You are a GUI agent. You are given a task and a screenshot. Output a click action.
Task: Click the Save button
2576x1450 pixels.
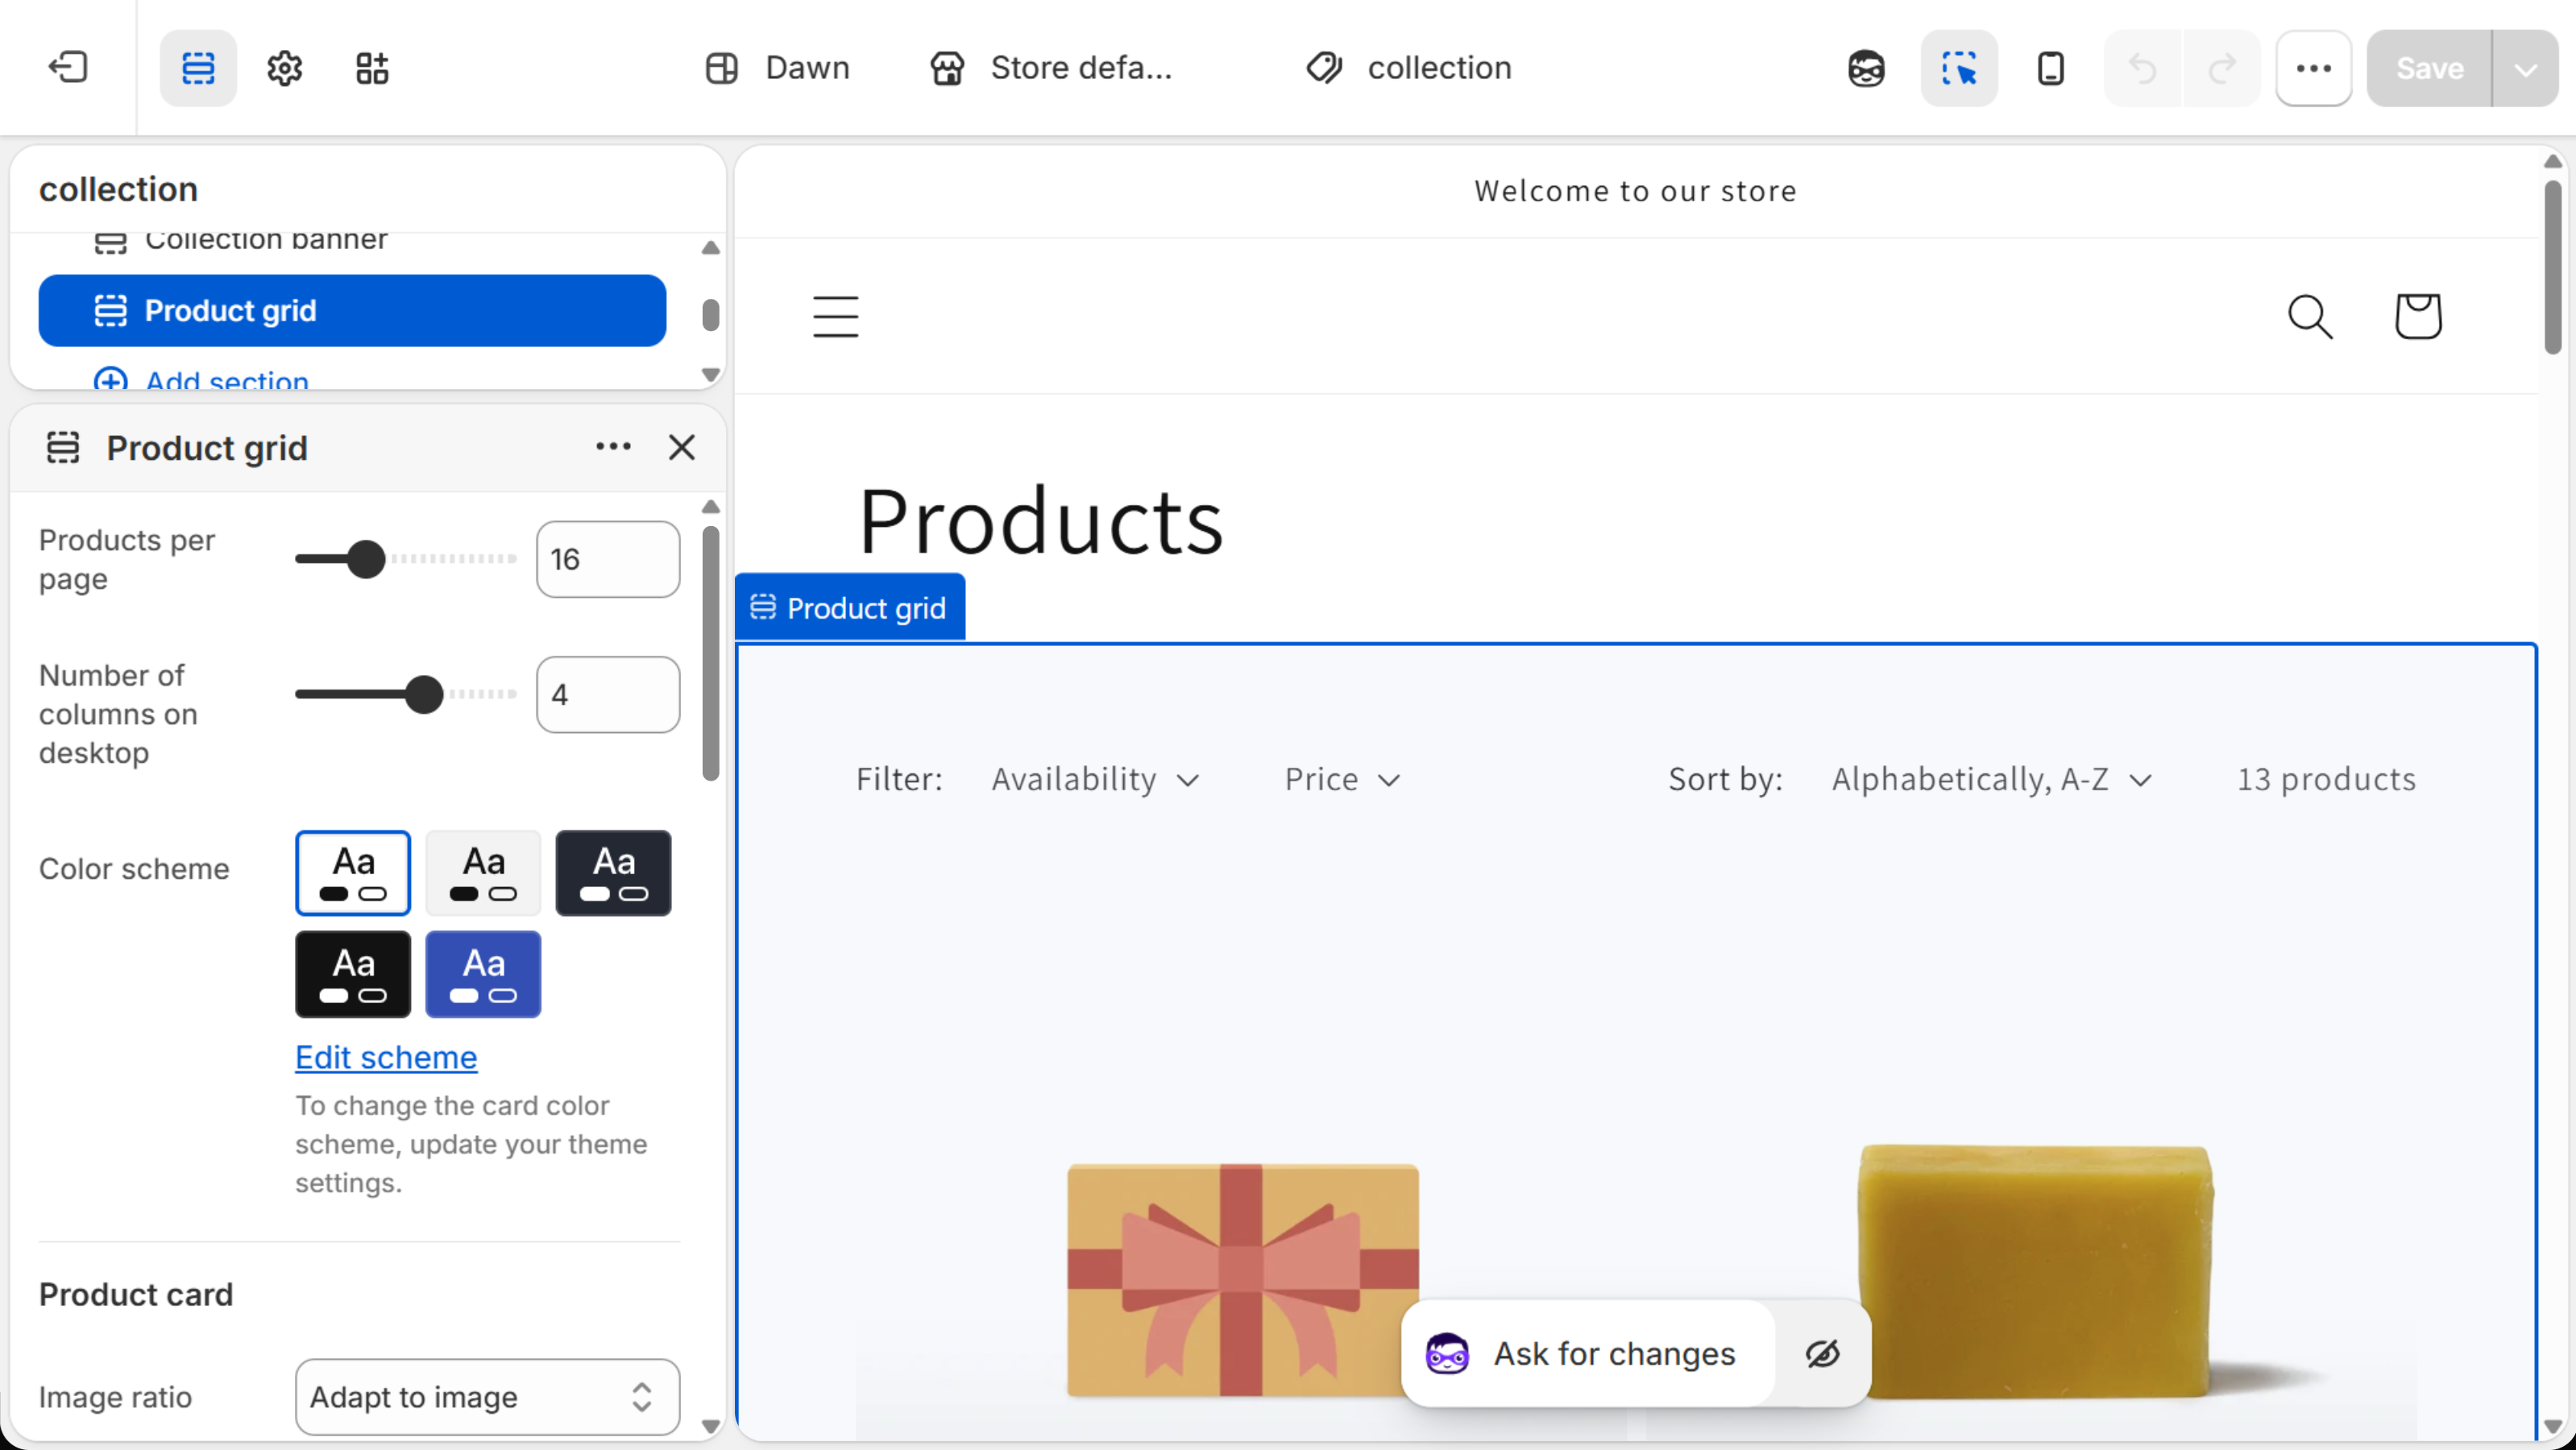point(2429,68)
